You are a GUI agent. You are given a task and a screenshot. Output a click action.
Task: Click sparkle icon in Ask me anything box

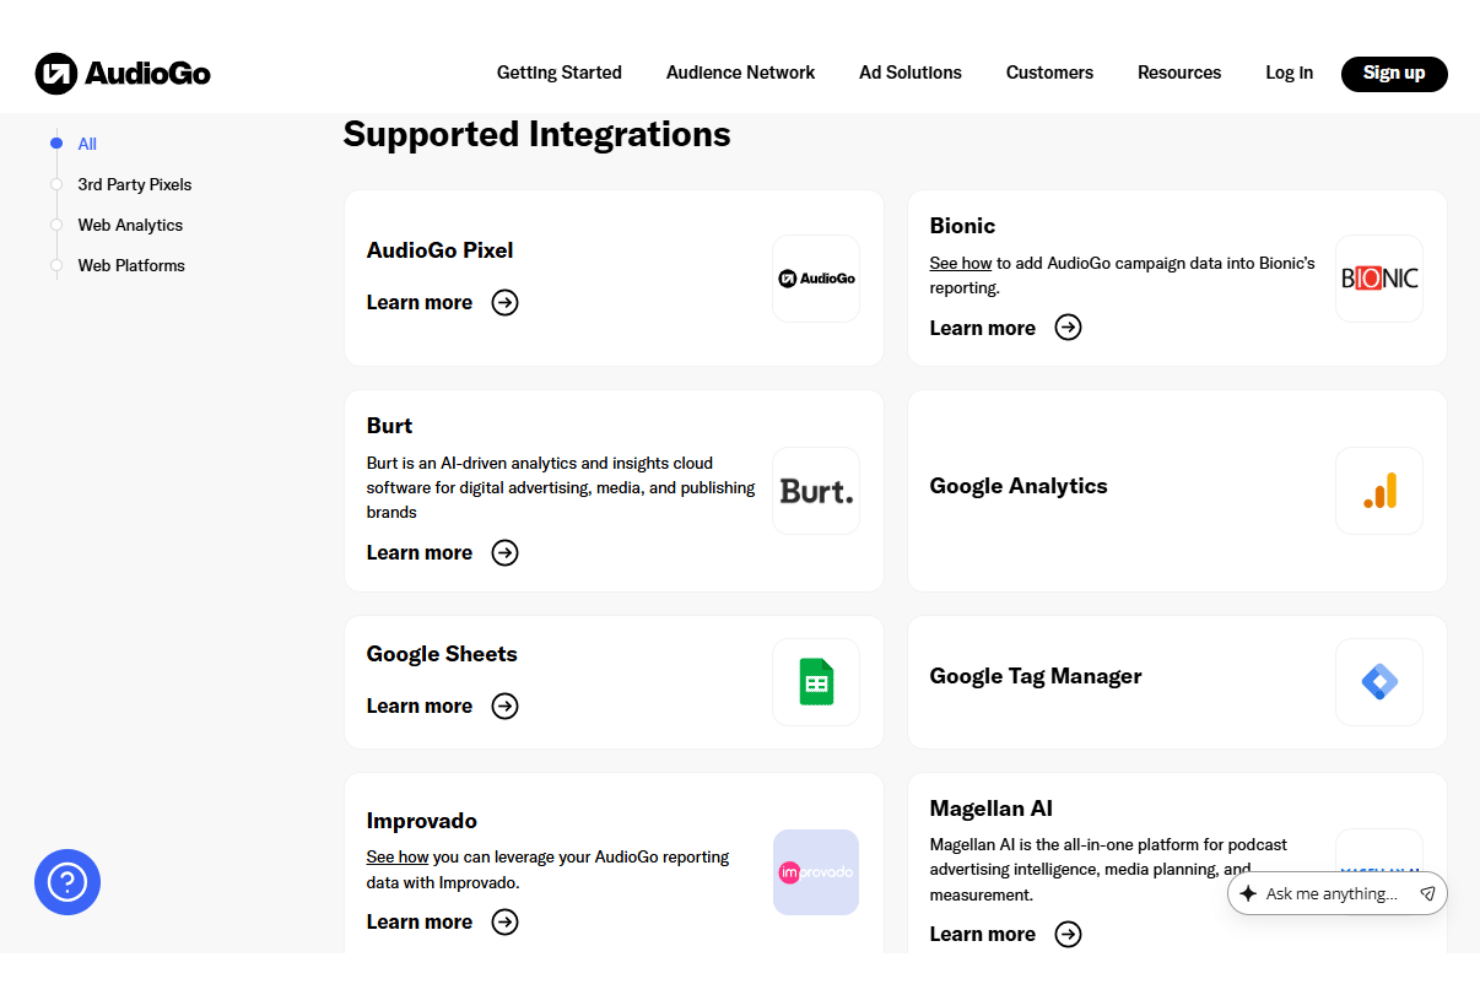point(1248,893)
